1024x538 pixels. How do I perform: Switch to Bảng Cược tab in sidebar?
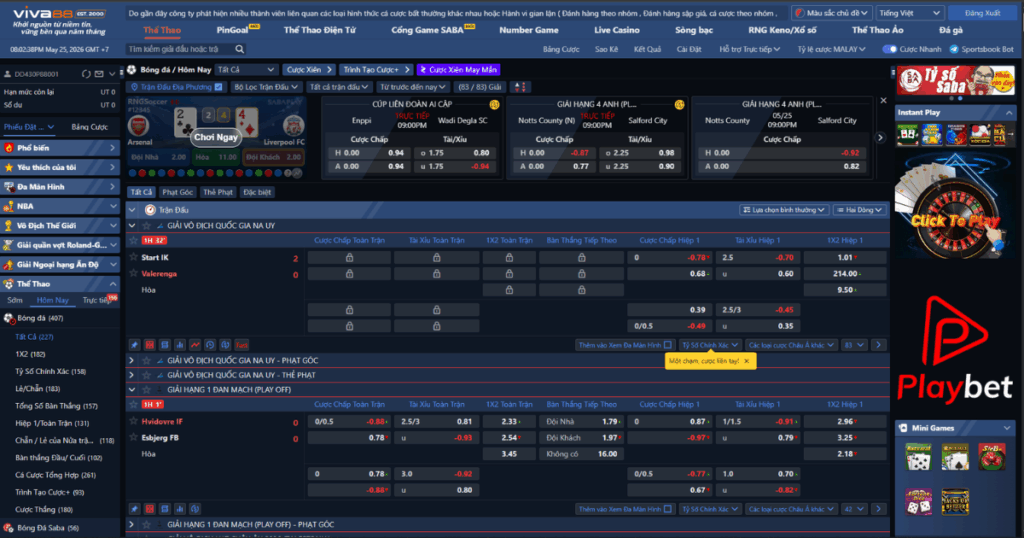pyautogui.click(x=89, y=127)
